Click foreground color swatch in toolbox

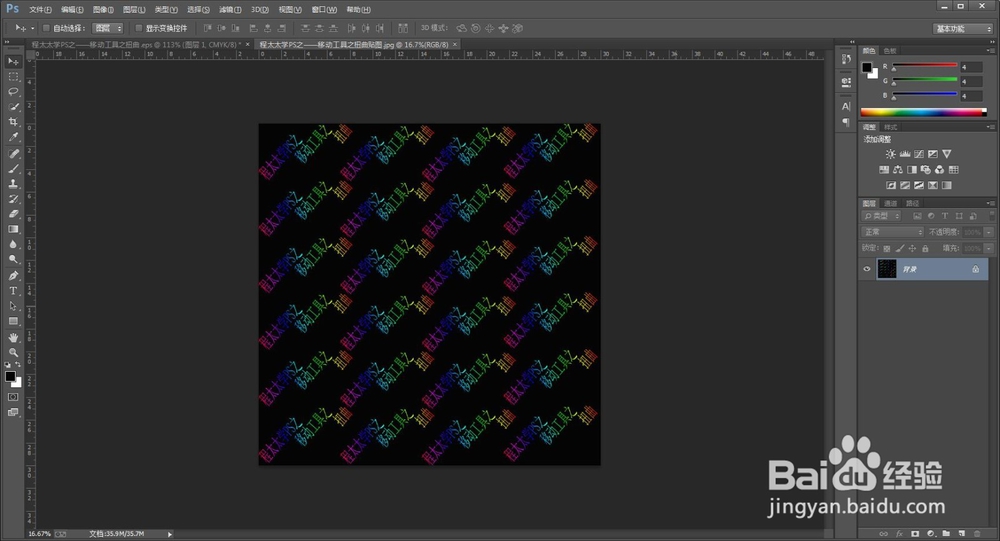pyautogui.click(x=10, y=377)
